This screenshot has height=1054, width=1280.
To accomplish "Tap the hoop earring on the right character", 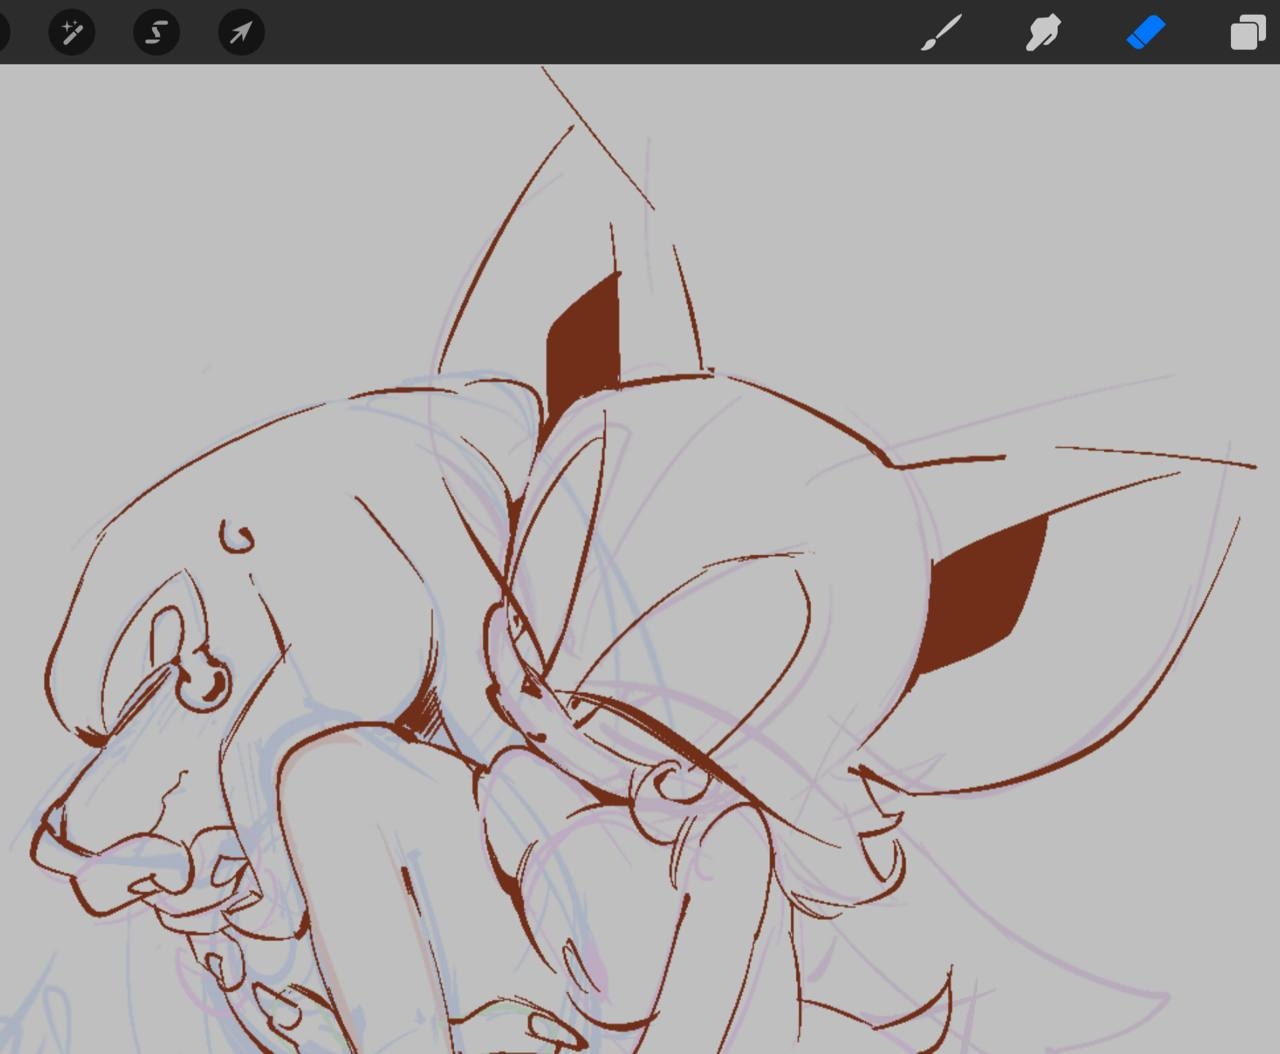I will [x=666, y=783].
